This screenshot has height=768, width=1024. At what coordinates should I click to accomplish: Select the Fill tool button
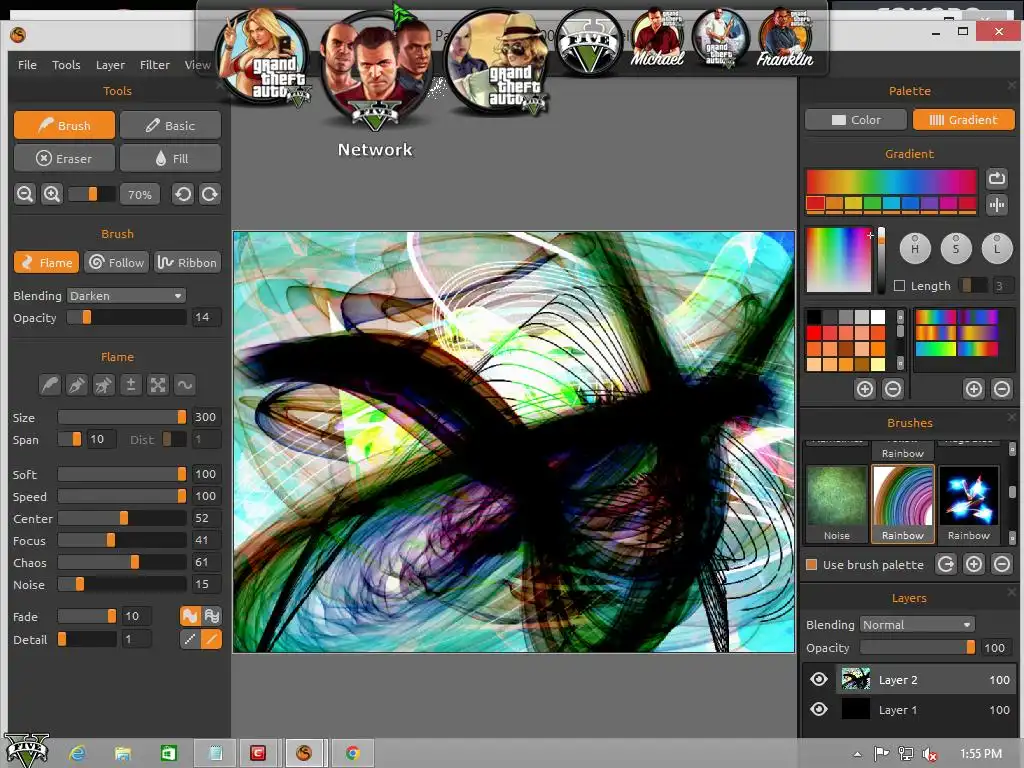click(x=170, y=158)
